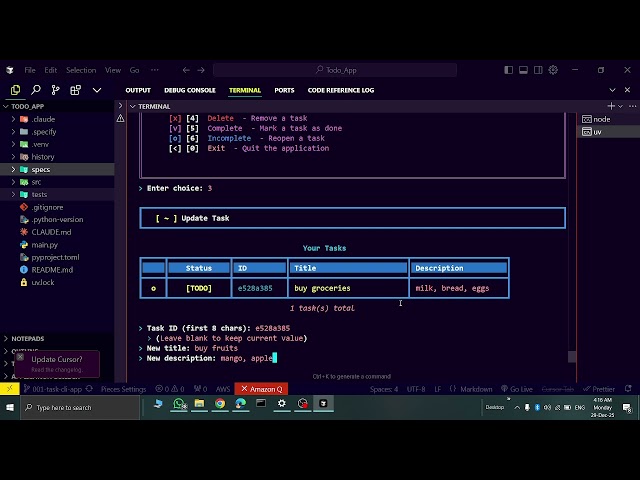
Task: Open Google Chrome from the taskbar
Action: click(x=220, y=404)
